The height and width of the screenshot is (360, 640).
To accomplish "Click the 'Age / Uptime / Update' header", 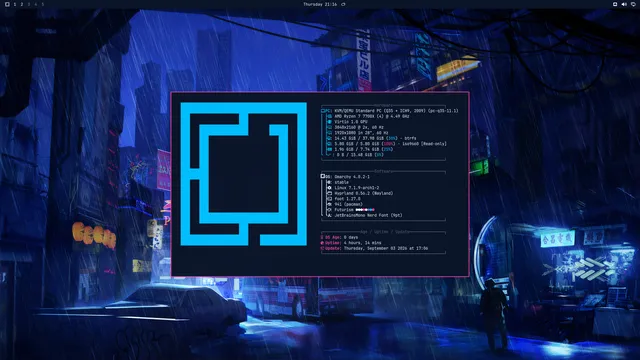I will tap(385, 232).
